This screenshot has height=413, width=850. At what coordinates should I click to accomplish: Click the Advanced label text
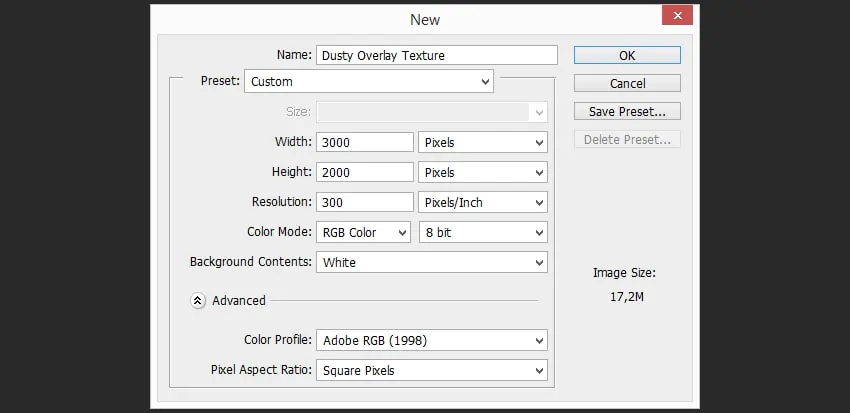pos(239,301)
